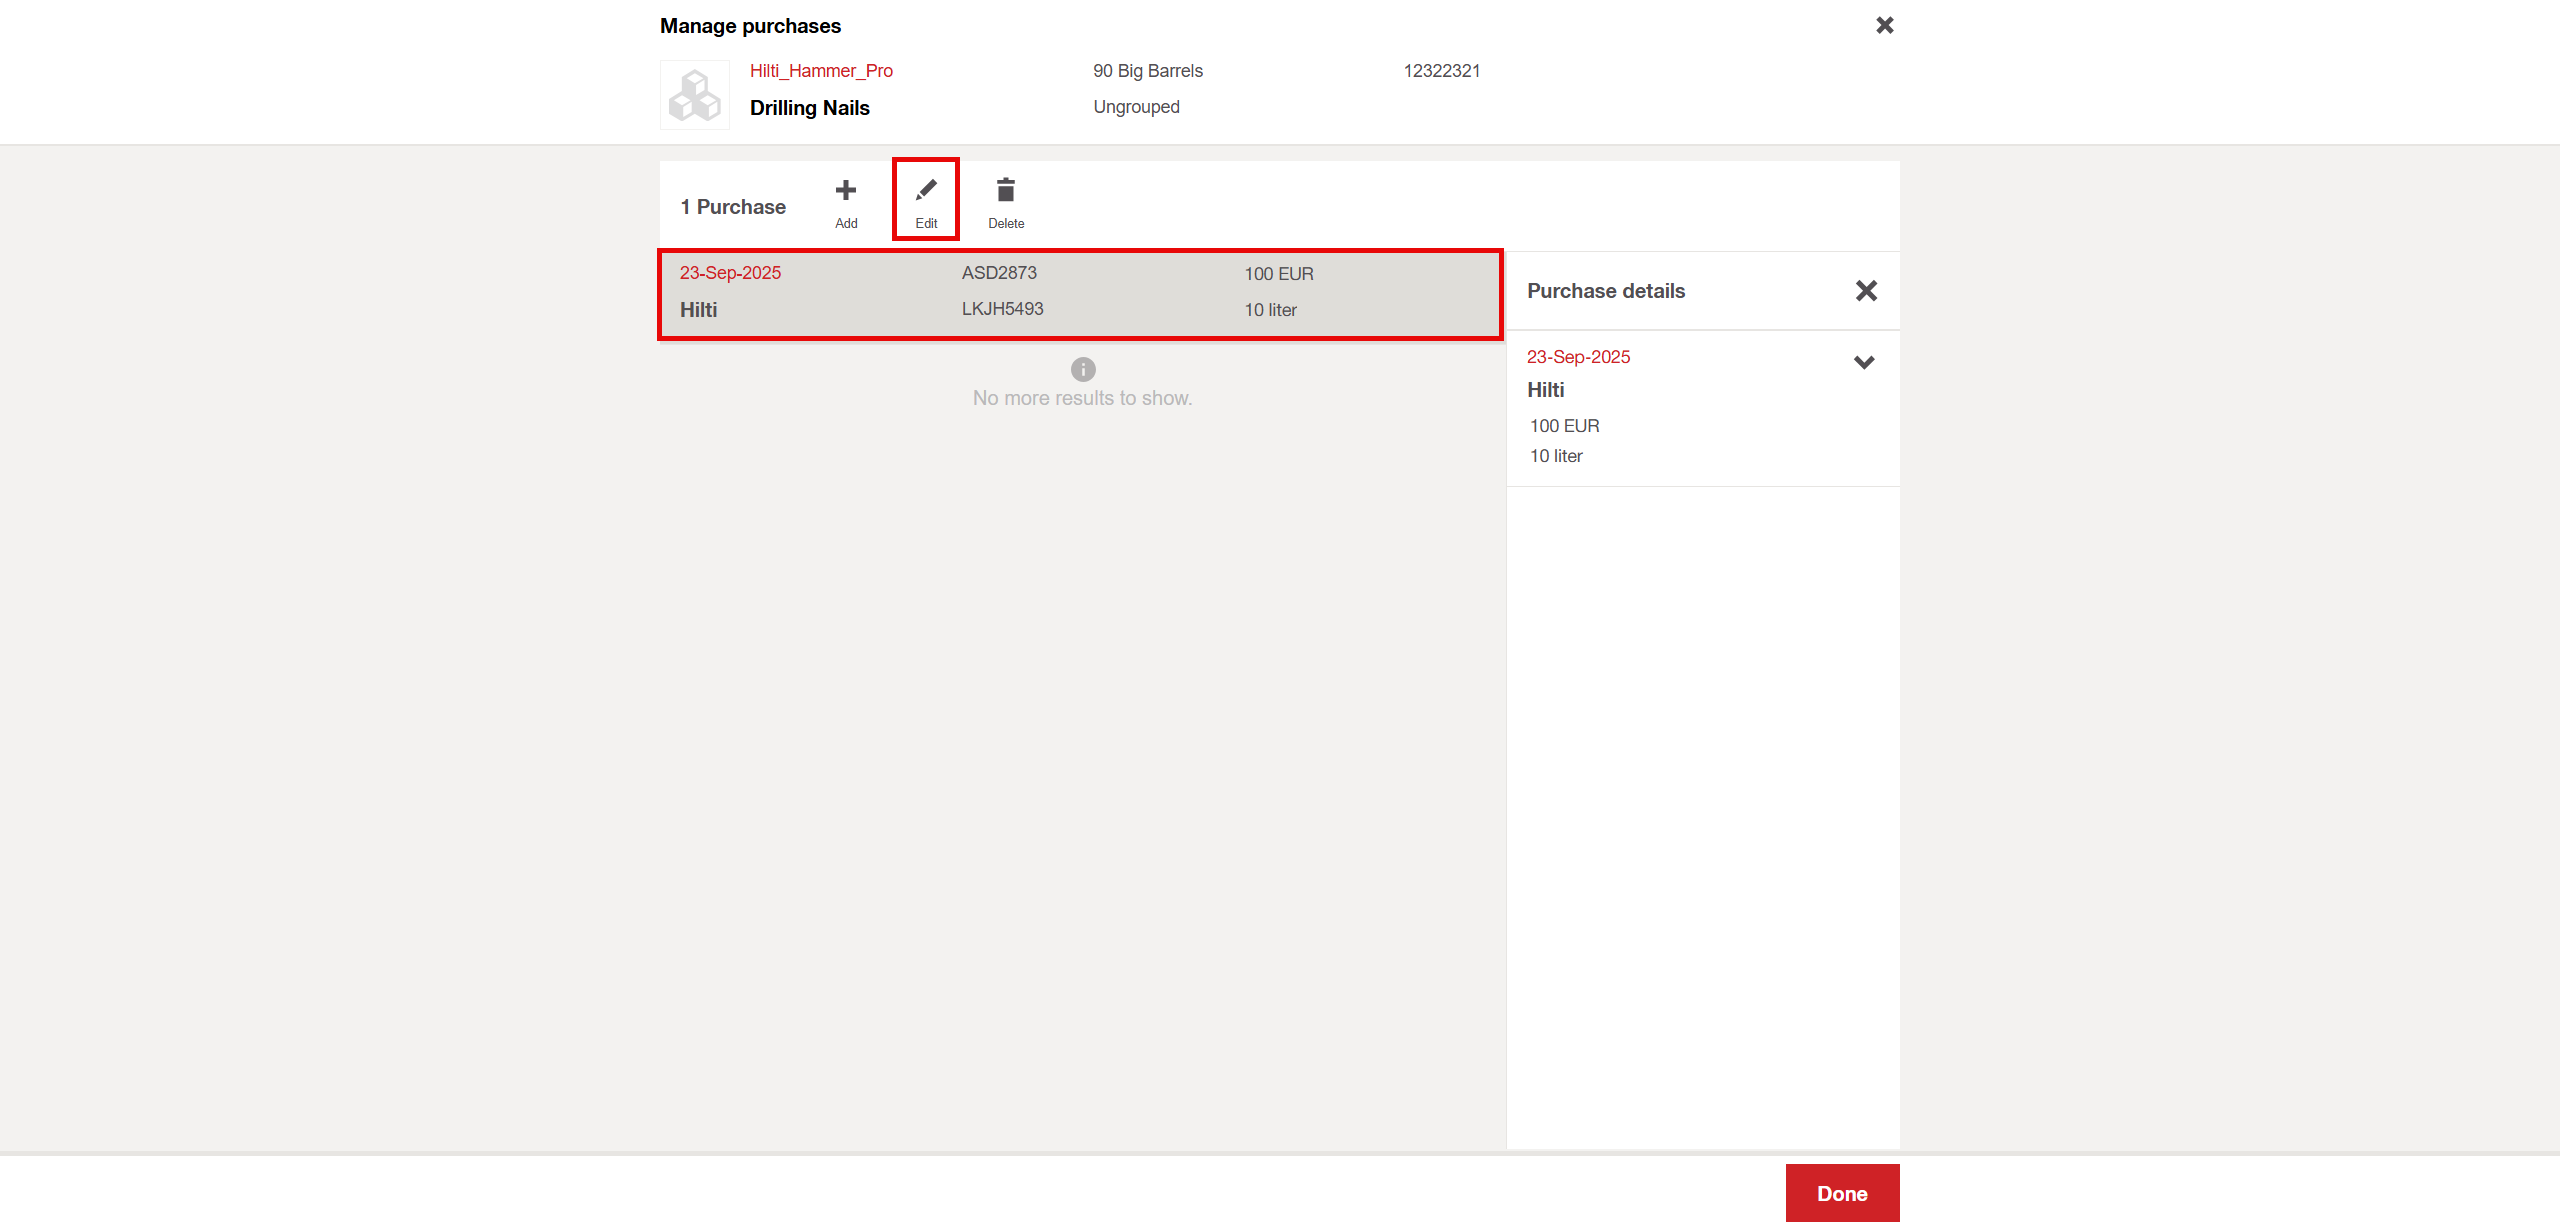Click the '90 Big Barrels' quantity text
This screenshot has width=2560, height=1229.
click(1147, 71)
